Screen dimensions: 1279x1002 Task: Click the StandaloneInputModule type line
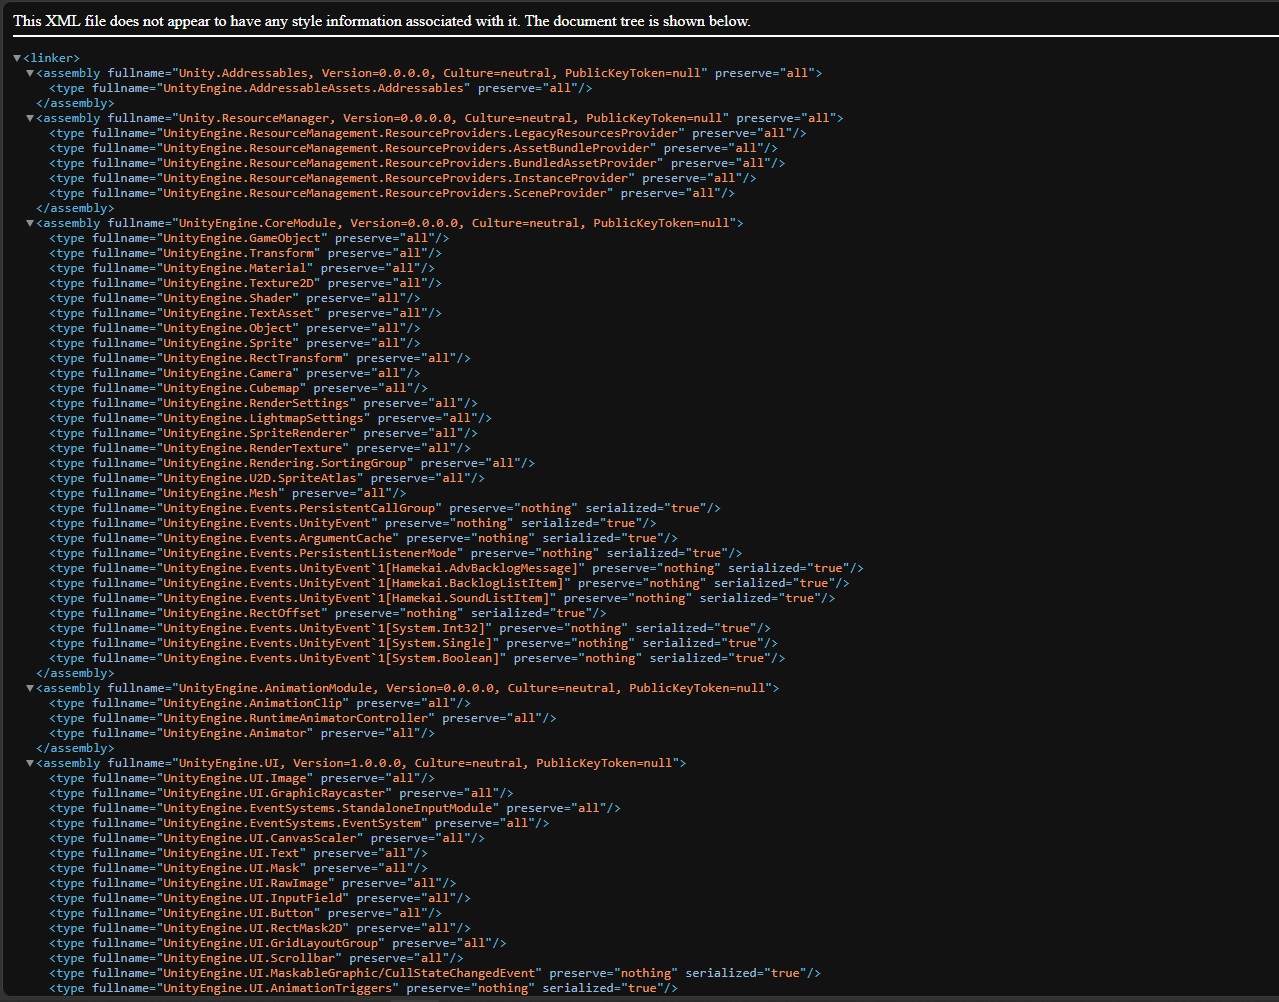(x=336, y=808)
